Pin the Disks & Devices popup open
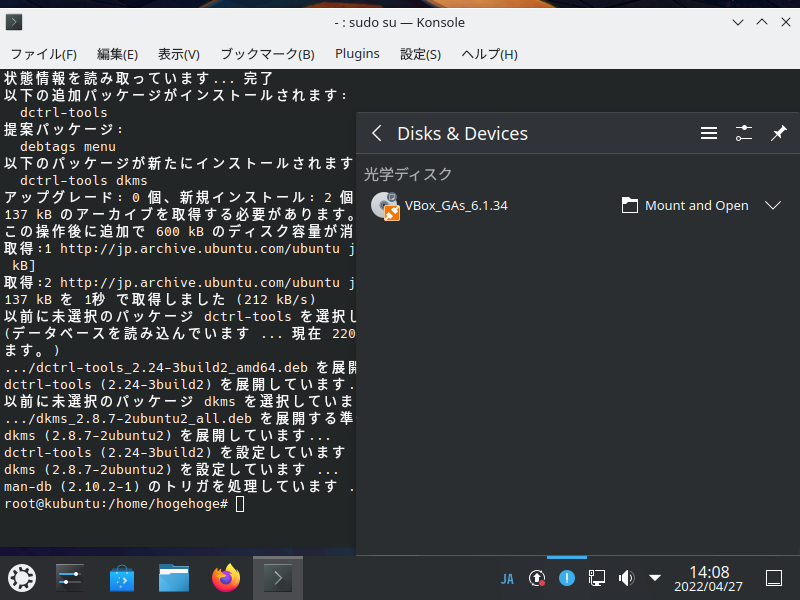The height and width of the screenshot is (600, 800). 779,134
